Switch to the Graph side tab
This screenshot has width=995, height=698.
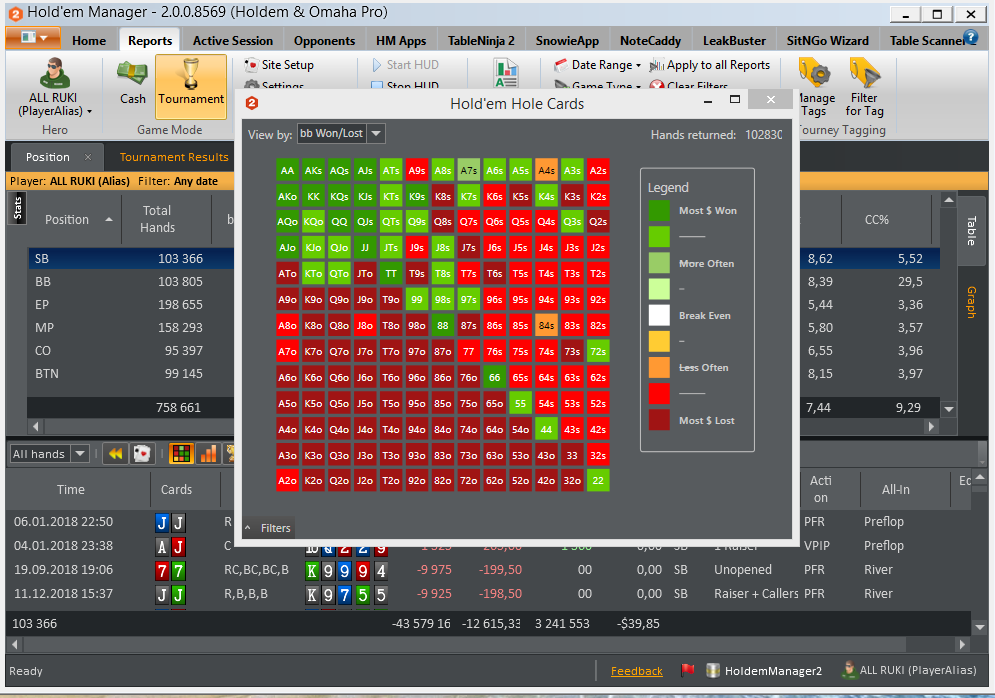click(x=972, y=301)
